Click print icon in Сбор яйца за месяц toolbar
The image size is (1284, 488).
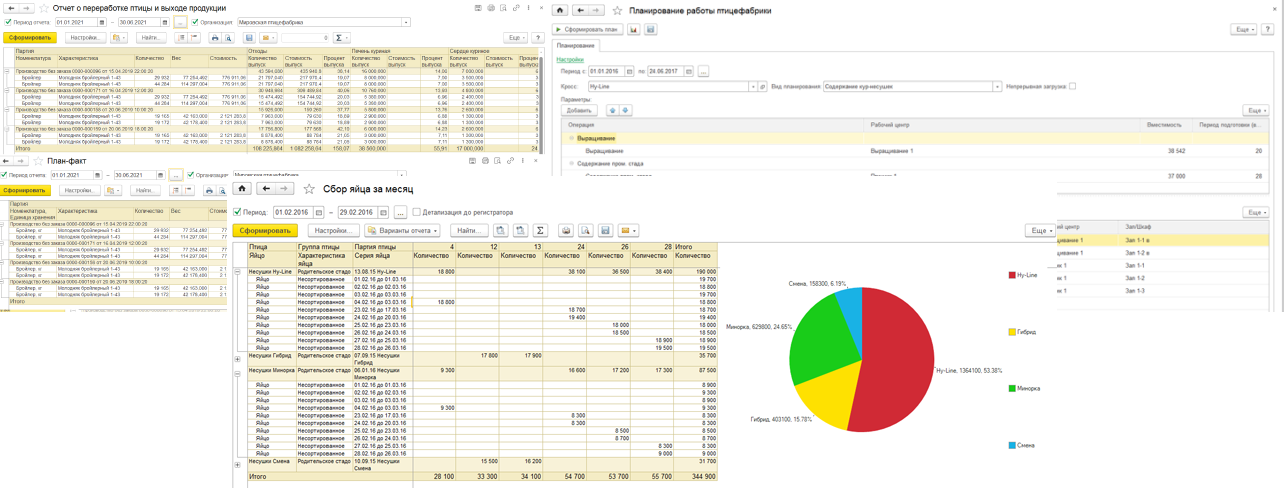click(566, 230)
